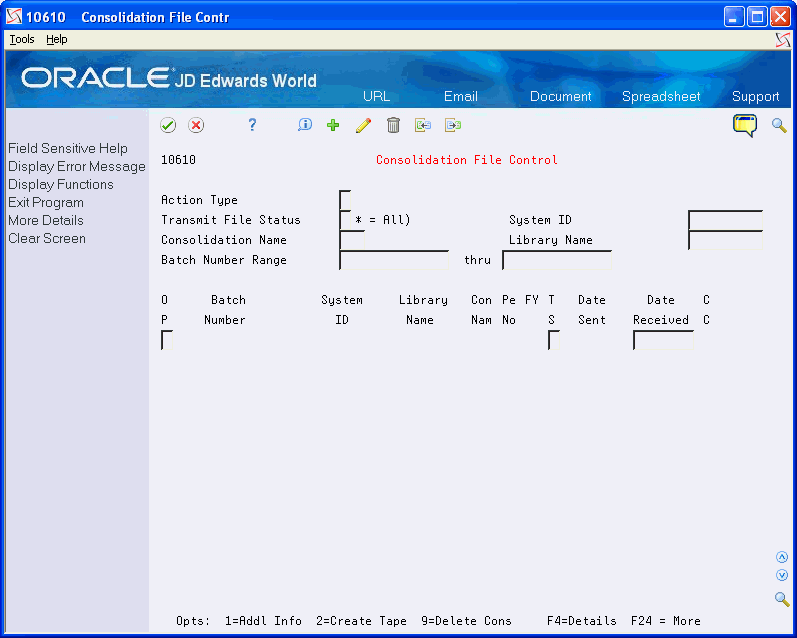Viewport: 797px width, 638px height.
Task: Focus the Date Received grid field
Action: coord(663,340)
